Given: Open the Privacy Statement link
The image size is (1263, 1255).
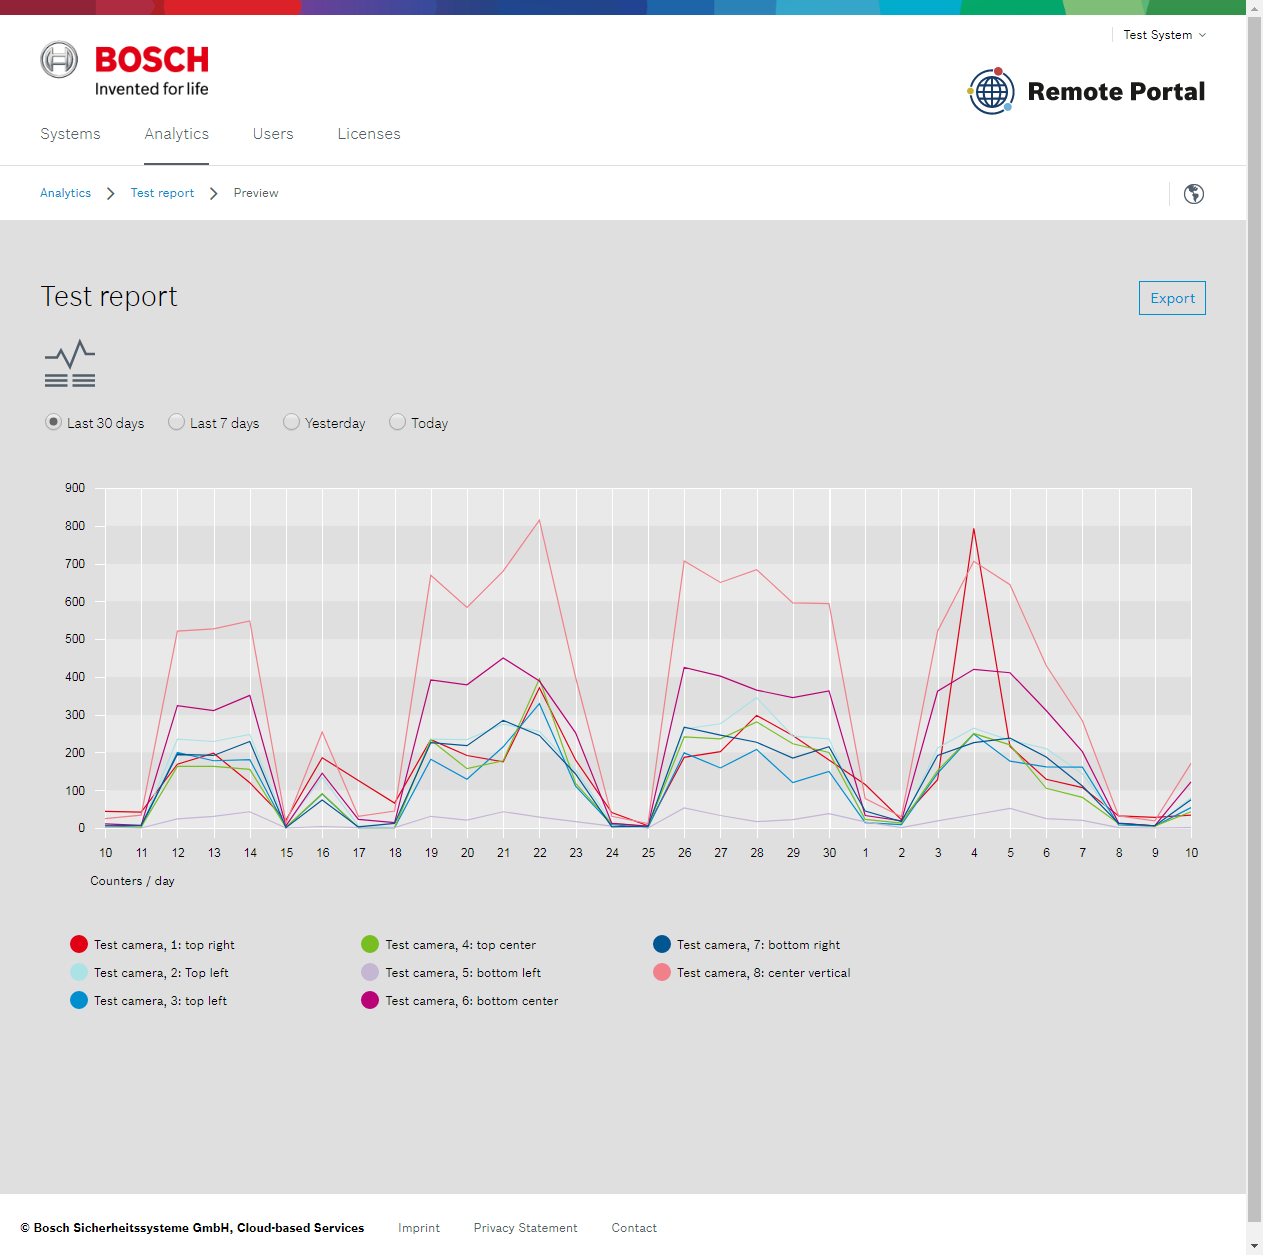Looking at the screenshot, I should [525, 1228].
